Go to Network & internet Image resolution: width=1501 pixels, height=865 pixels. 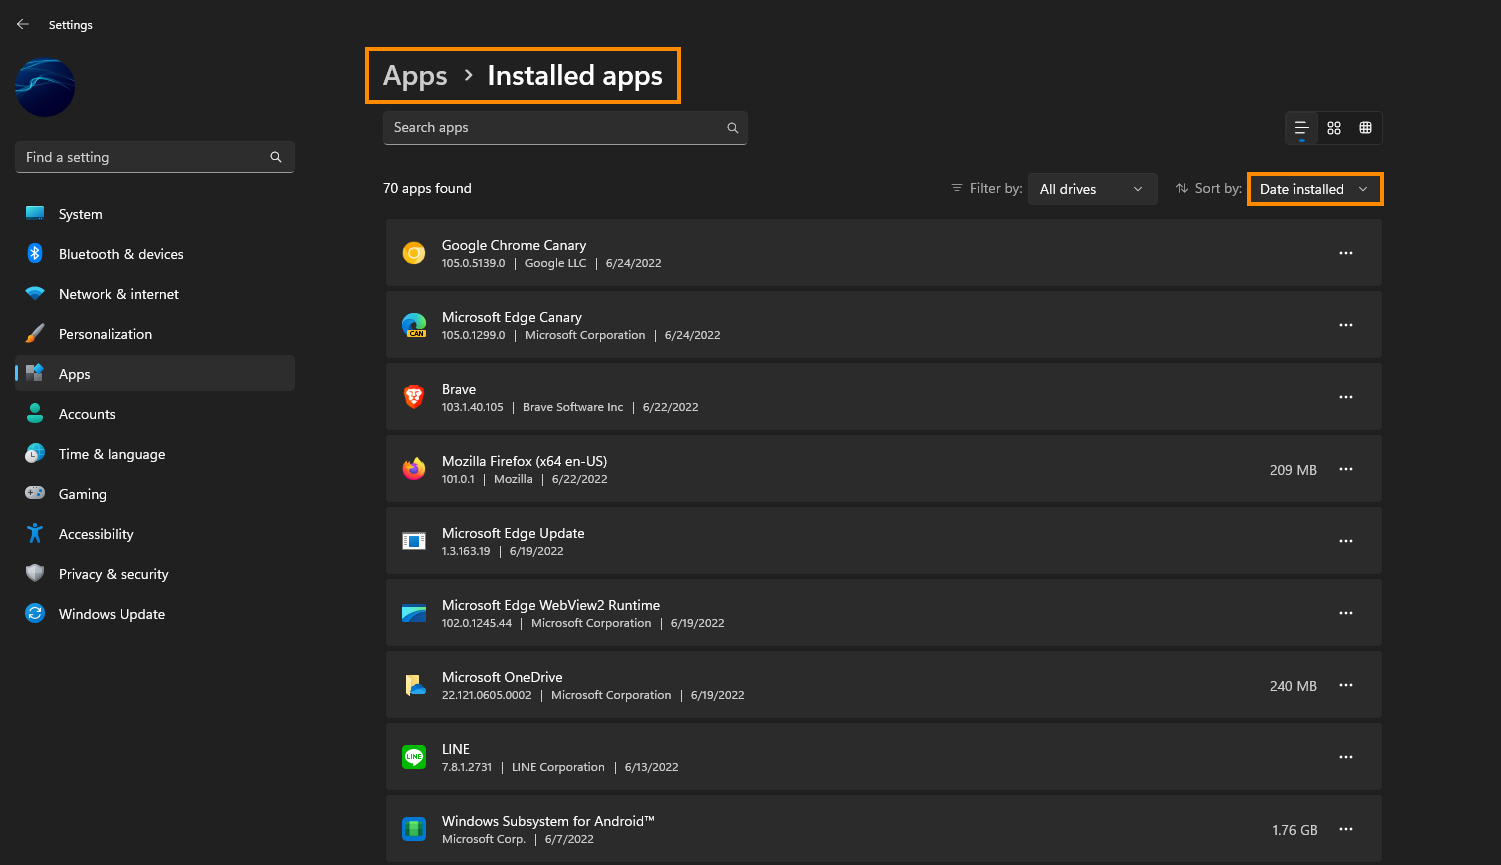tap(155, 294)
